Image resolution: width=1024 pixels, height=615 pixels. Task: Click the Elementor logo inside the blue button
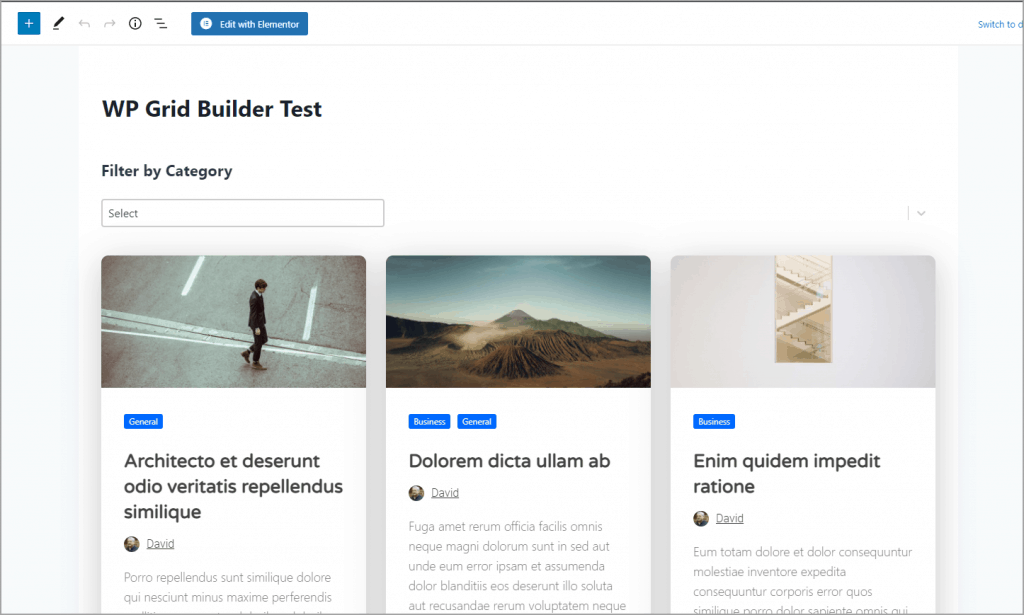pos(209,23)
